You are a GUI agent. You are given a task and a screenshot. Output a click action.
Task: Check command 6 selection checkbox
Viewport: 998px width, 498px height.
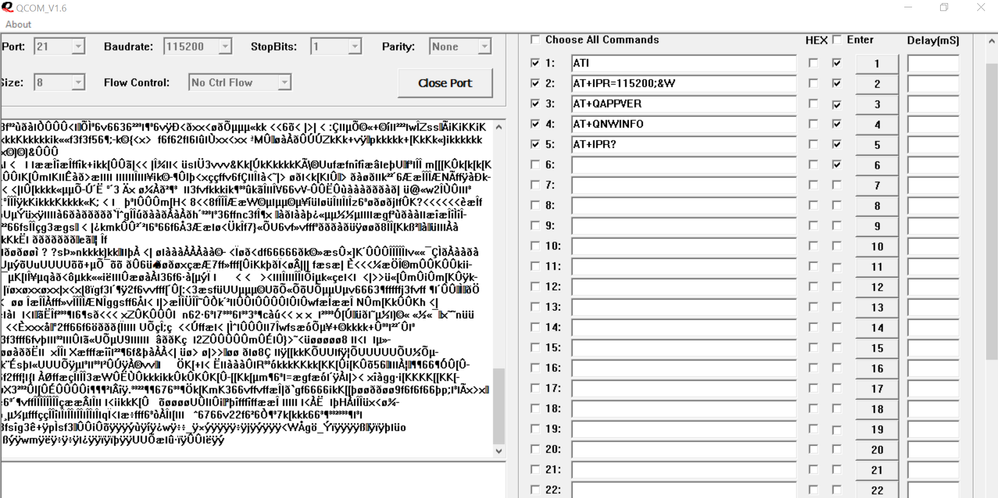(535, 165)
